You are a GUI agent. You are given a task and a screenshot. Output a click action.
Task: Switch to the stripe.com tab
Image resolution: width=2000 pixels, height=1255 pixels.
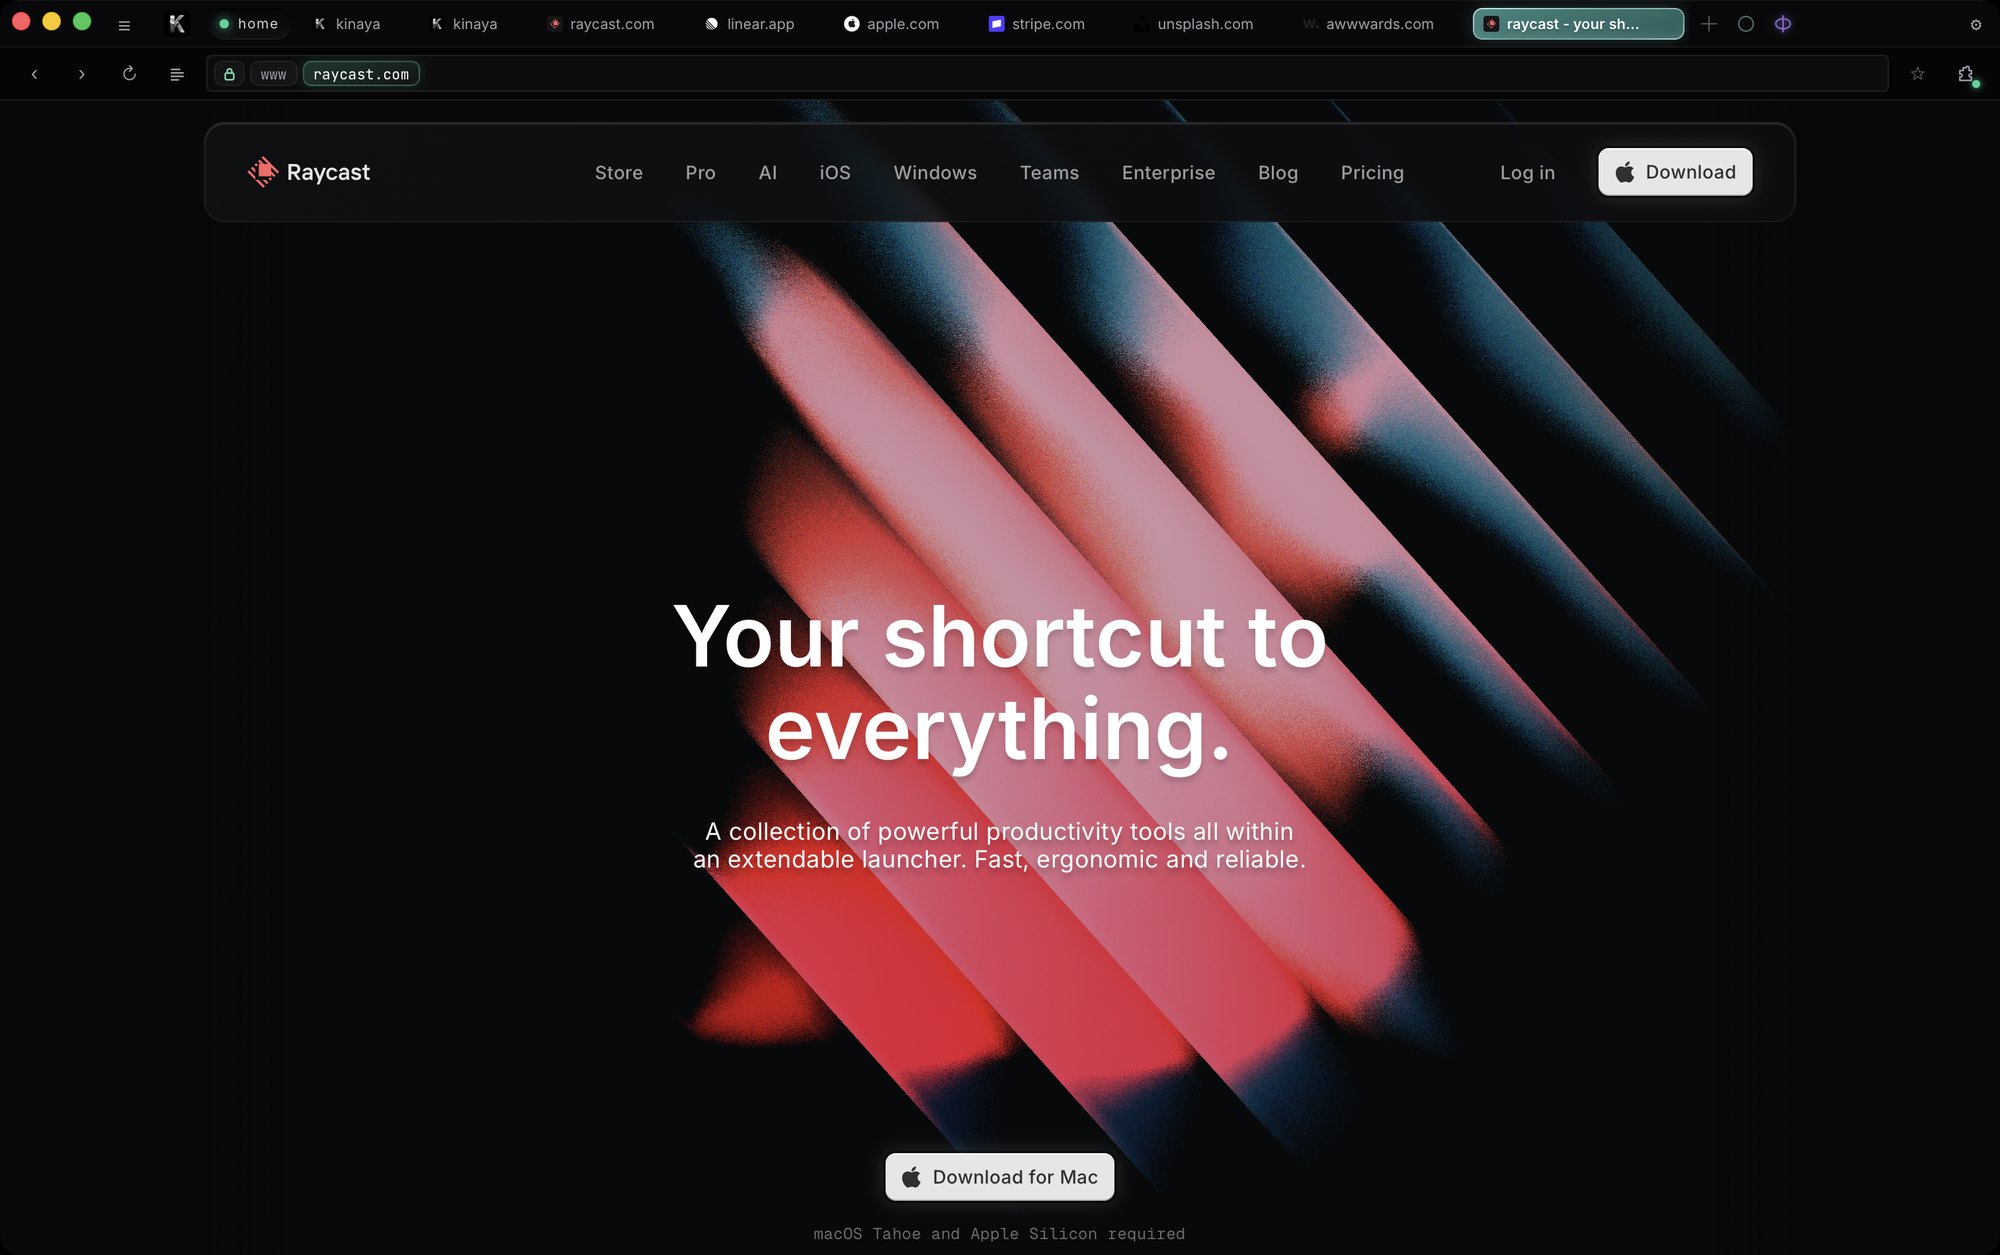click(x=1037, y=24)
